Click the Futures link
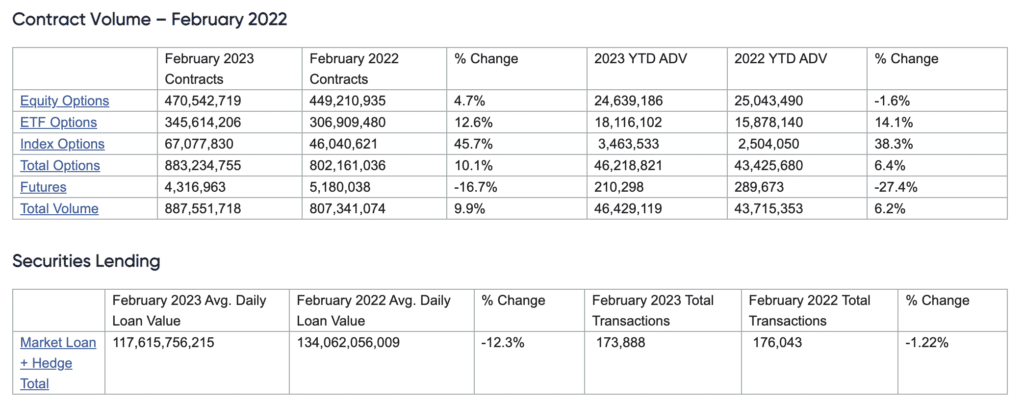1024x403 pixels. pyautogui.click(x=44, y=186)
